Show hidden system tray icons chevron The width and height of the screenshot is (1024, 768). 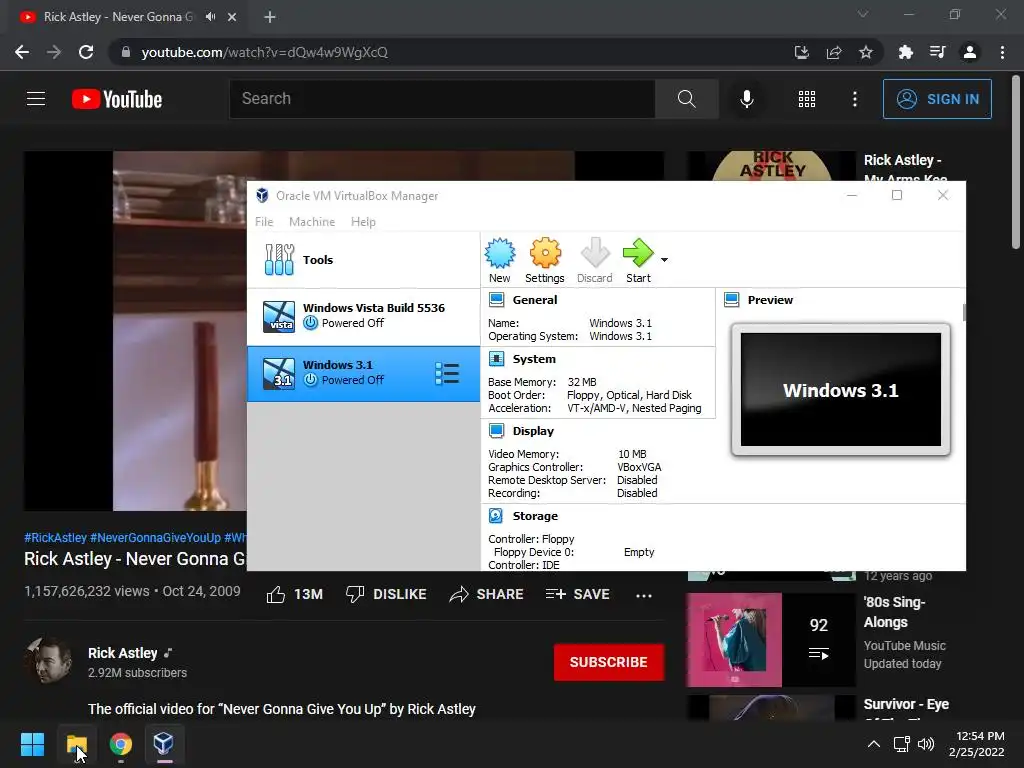point(874,744)
